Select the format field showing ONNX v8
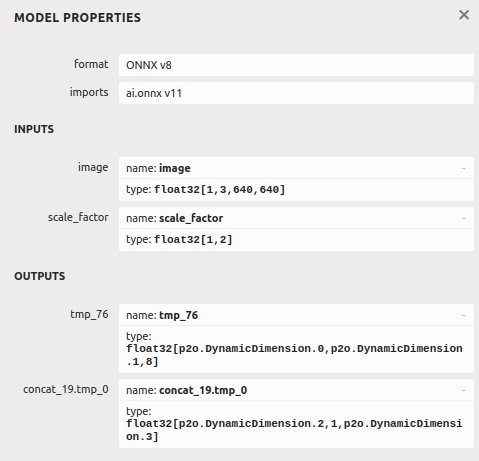479x461 pixels. click(296, 65)
